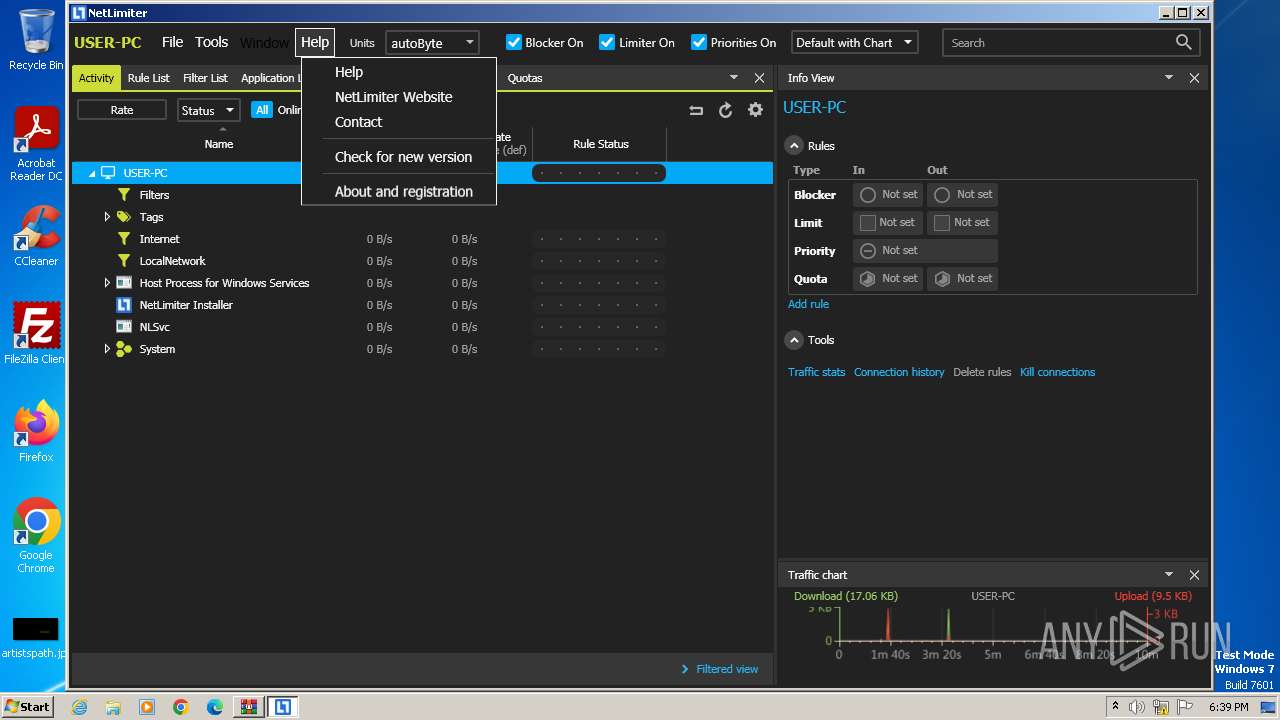Click the refresh icon in Activity toolbar

tap(726, 110)
